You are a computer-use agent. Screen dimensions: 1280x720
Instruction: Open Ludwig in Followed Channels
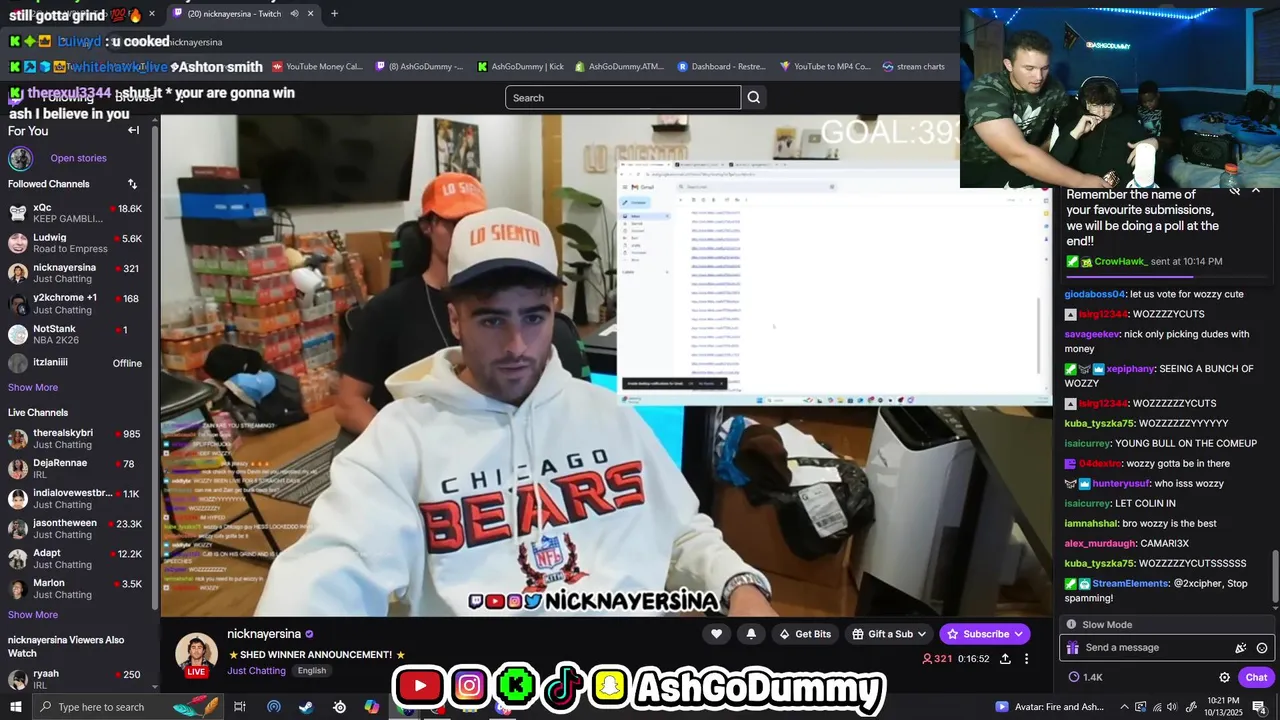click(x=75, y=243)
